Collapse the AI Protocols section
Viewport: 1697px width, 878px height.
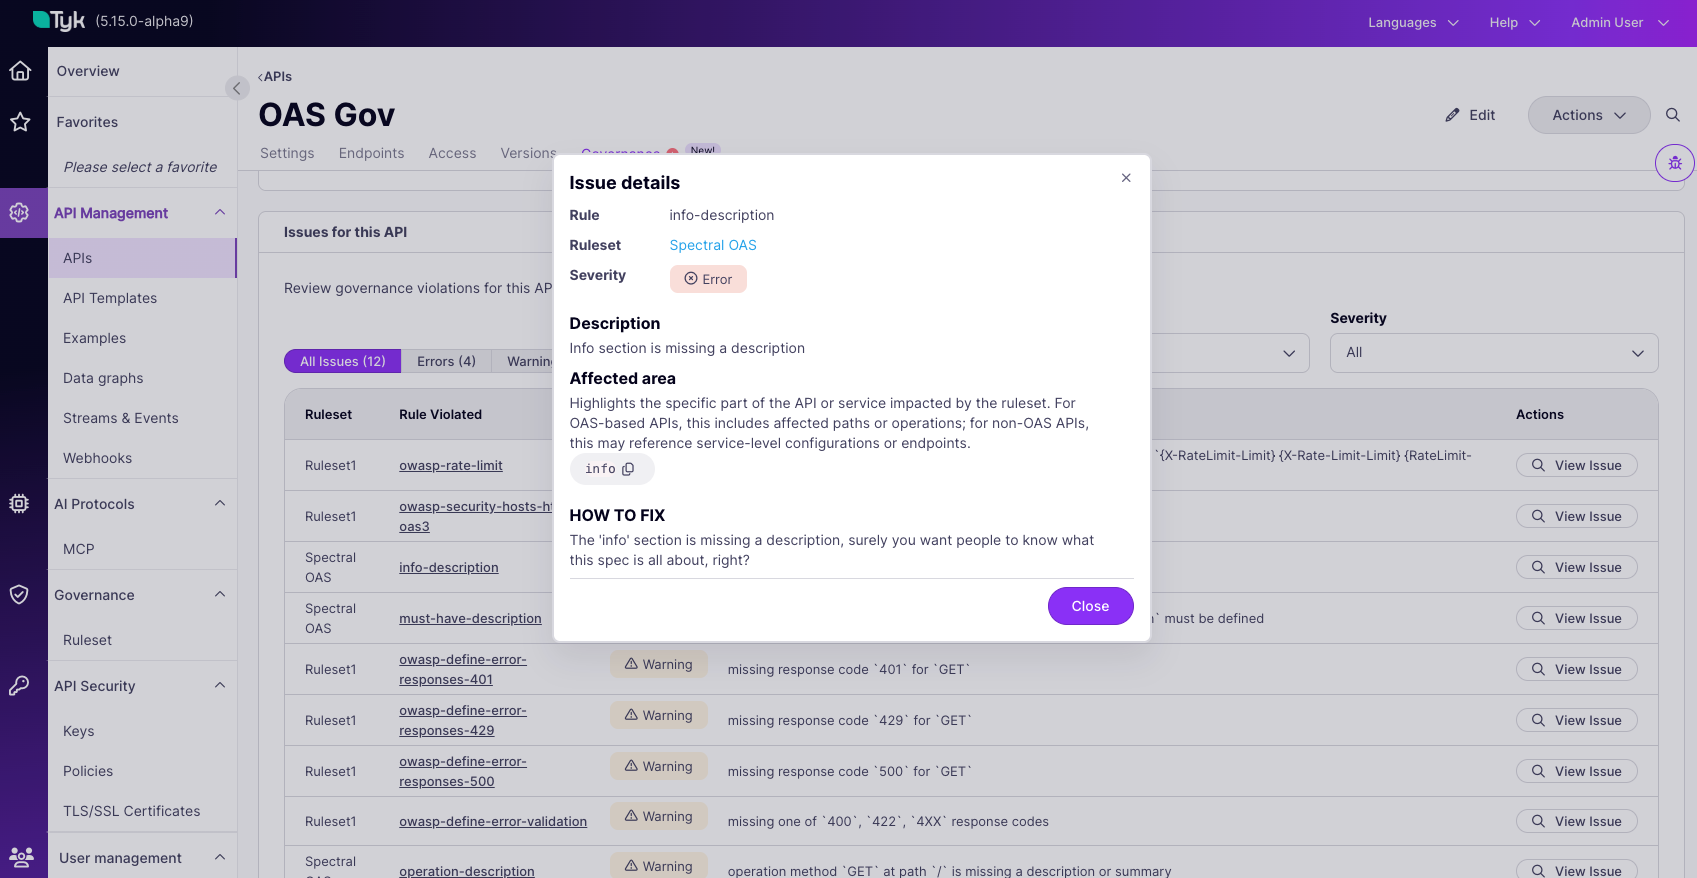[x=220, y=503]
